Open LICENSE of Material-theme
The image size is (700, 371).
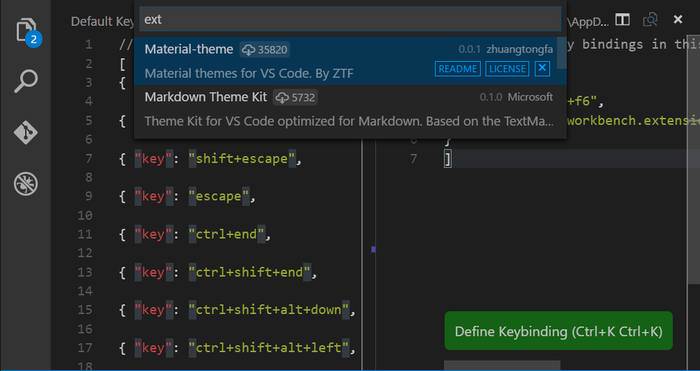pos(507,69)
